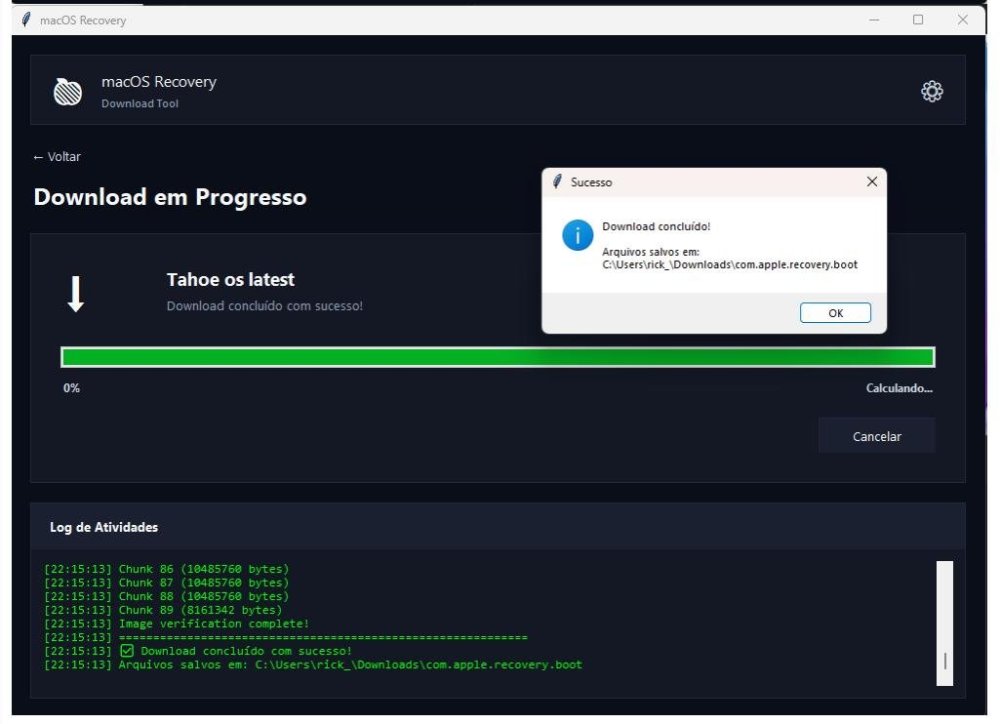
Task: Close the macOS Recovery window
Action: pos(962,20)
